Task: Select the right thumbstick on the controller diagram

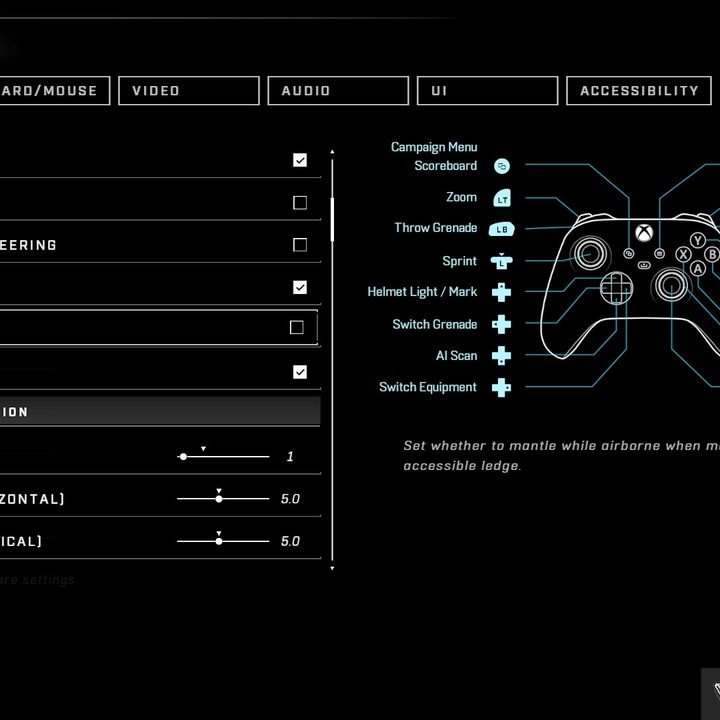Action: (x=671, y=285)
